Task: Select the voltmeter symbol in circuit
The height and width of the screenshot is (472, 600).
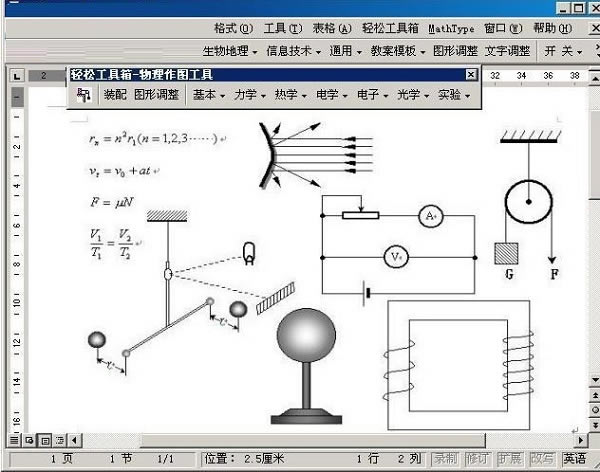Action: 396,257
